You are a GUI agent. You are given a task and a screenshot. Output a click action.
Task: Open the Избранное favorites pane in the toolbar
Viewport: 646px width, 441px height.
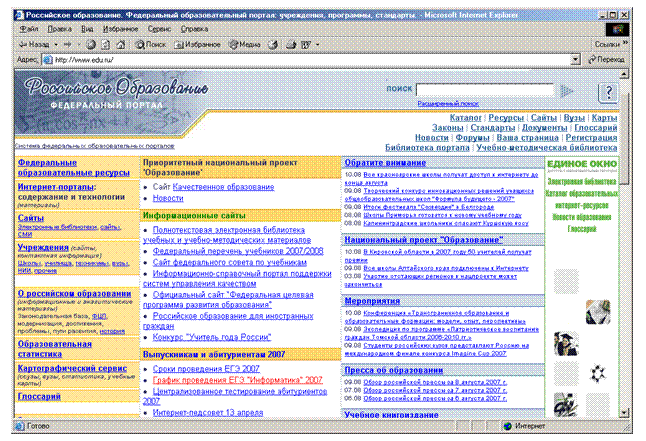(x=197, y=45)
